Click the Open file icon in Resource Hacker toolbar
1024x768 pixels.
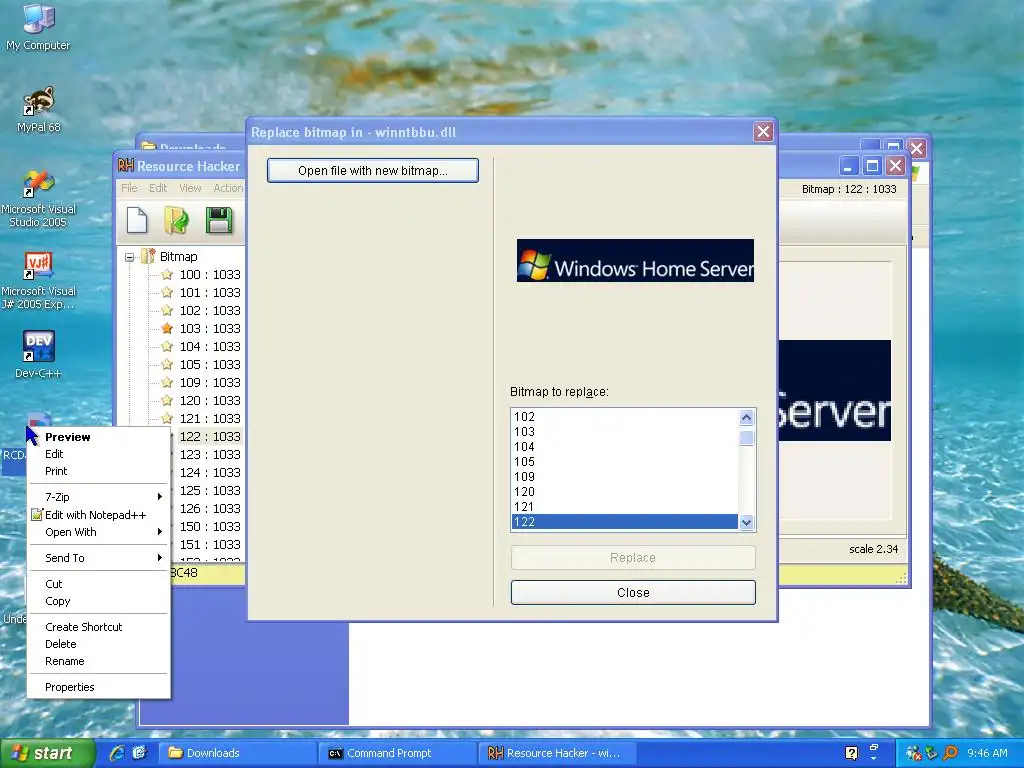click(176, 220)
